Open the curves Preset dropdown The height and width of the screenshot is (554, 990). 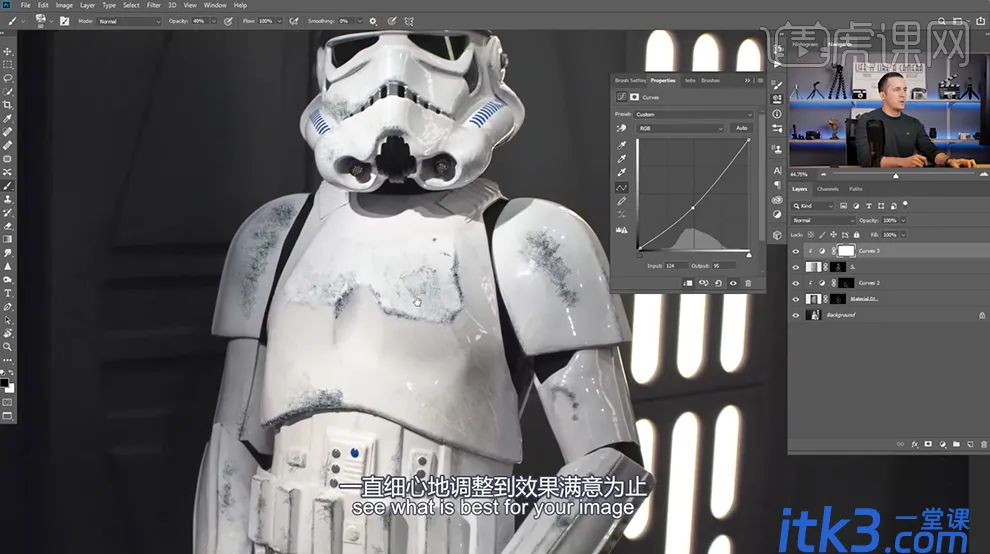(693, 114)
